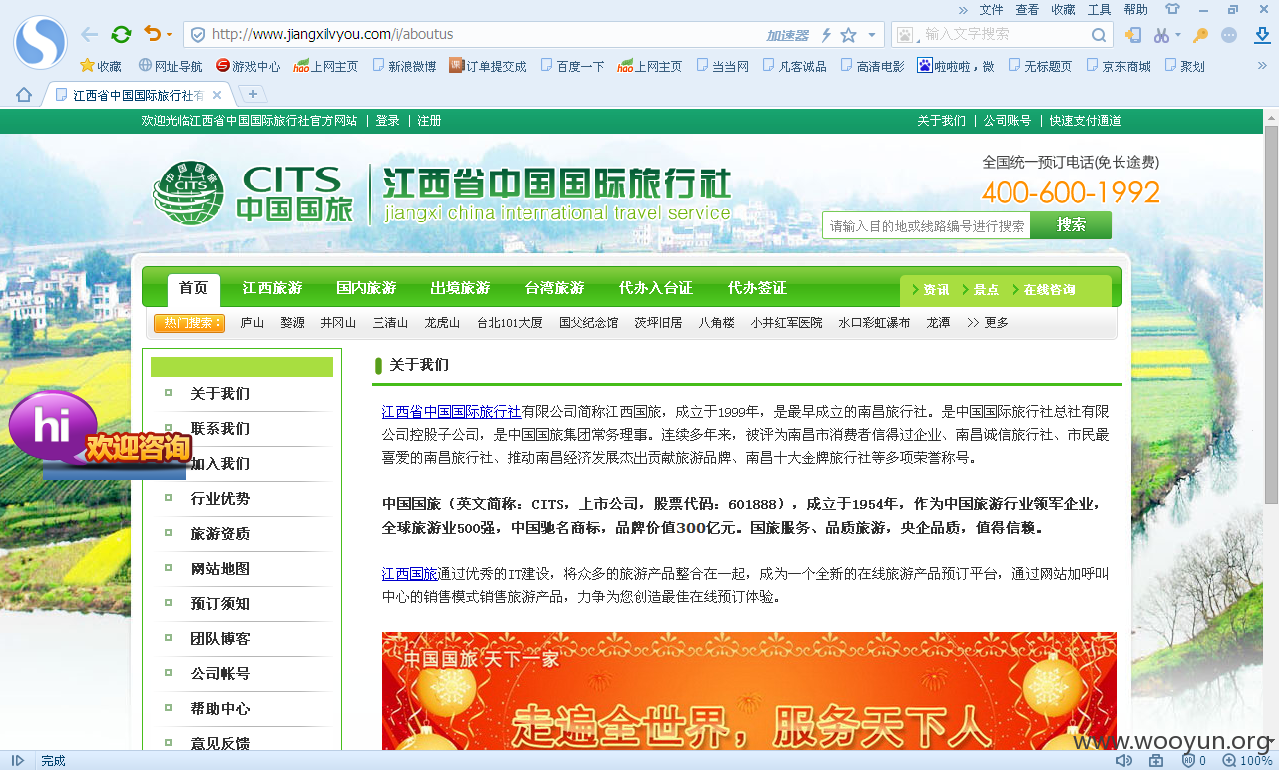
Task: Open the 查看 menu
Action: click(1027, 9)
